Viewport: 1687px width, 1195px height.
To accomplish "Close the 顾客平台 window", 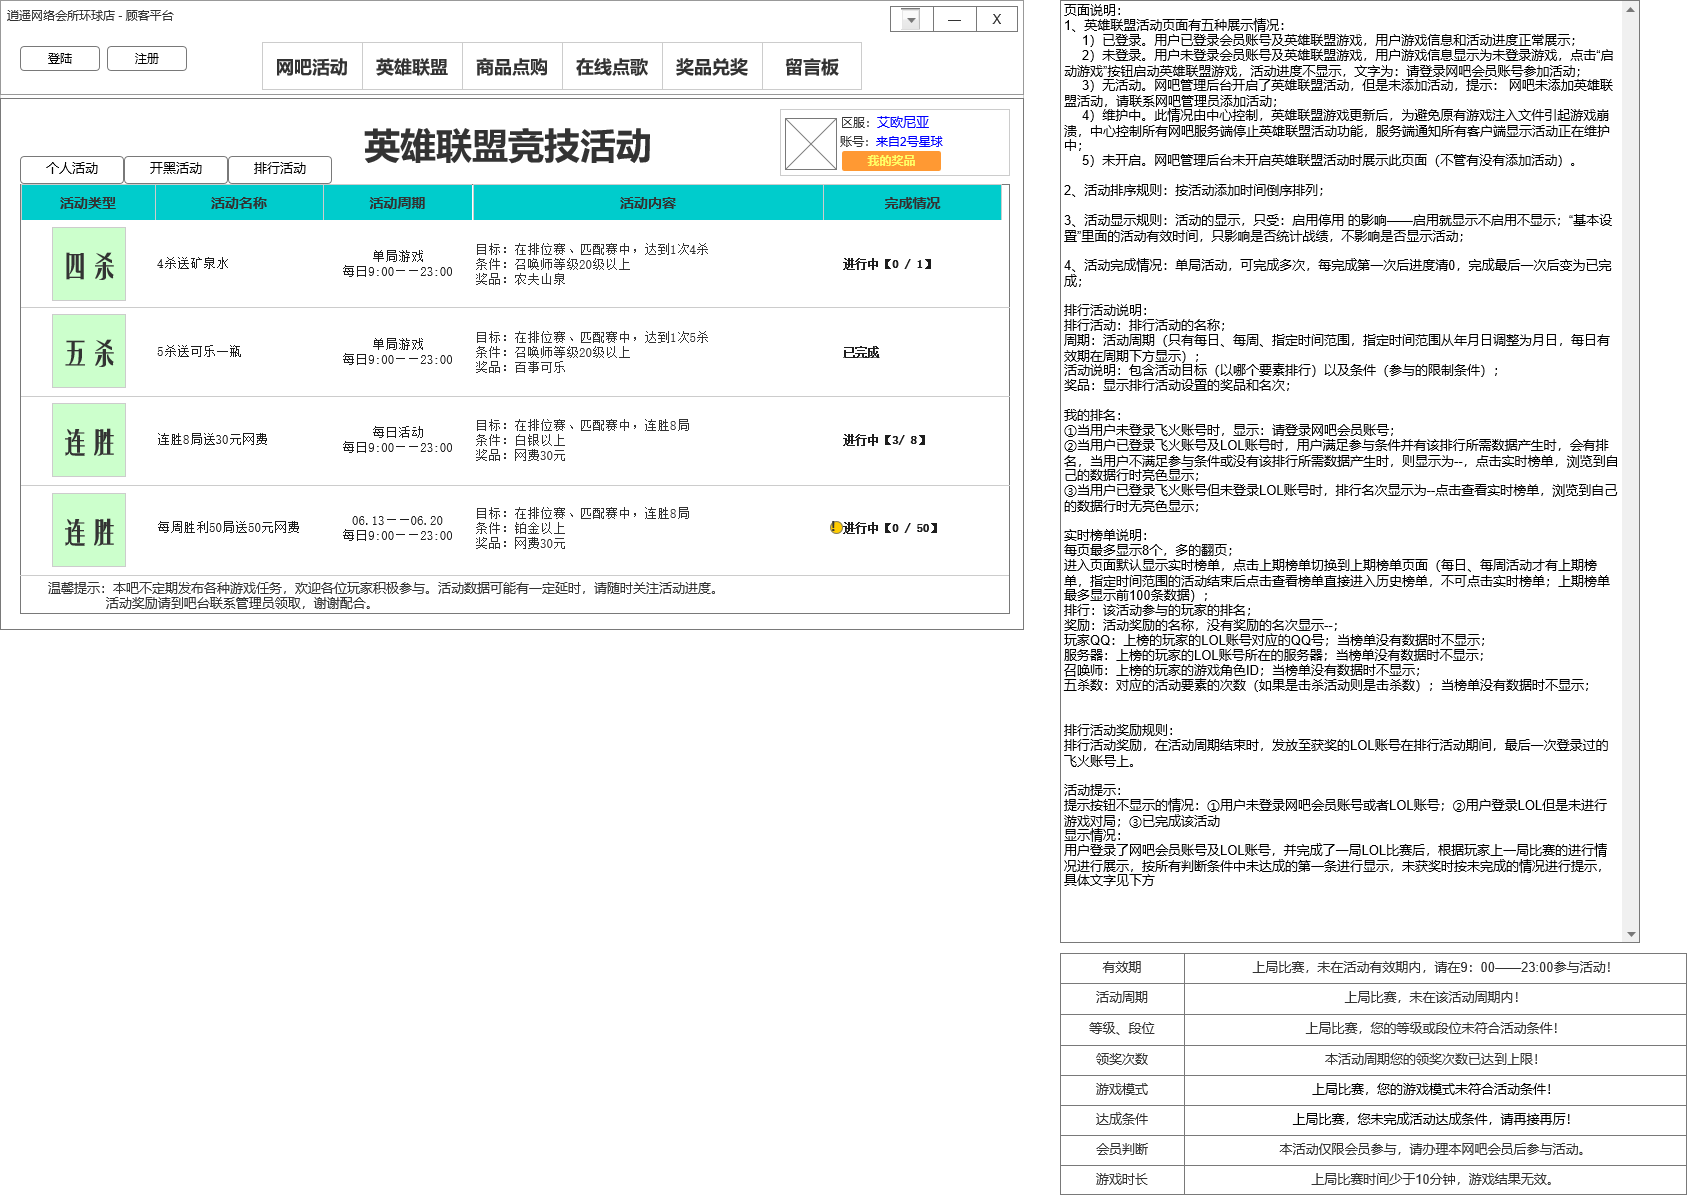I will pyautogui.click(x=996, y=19).
